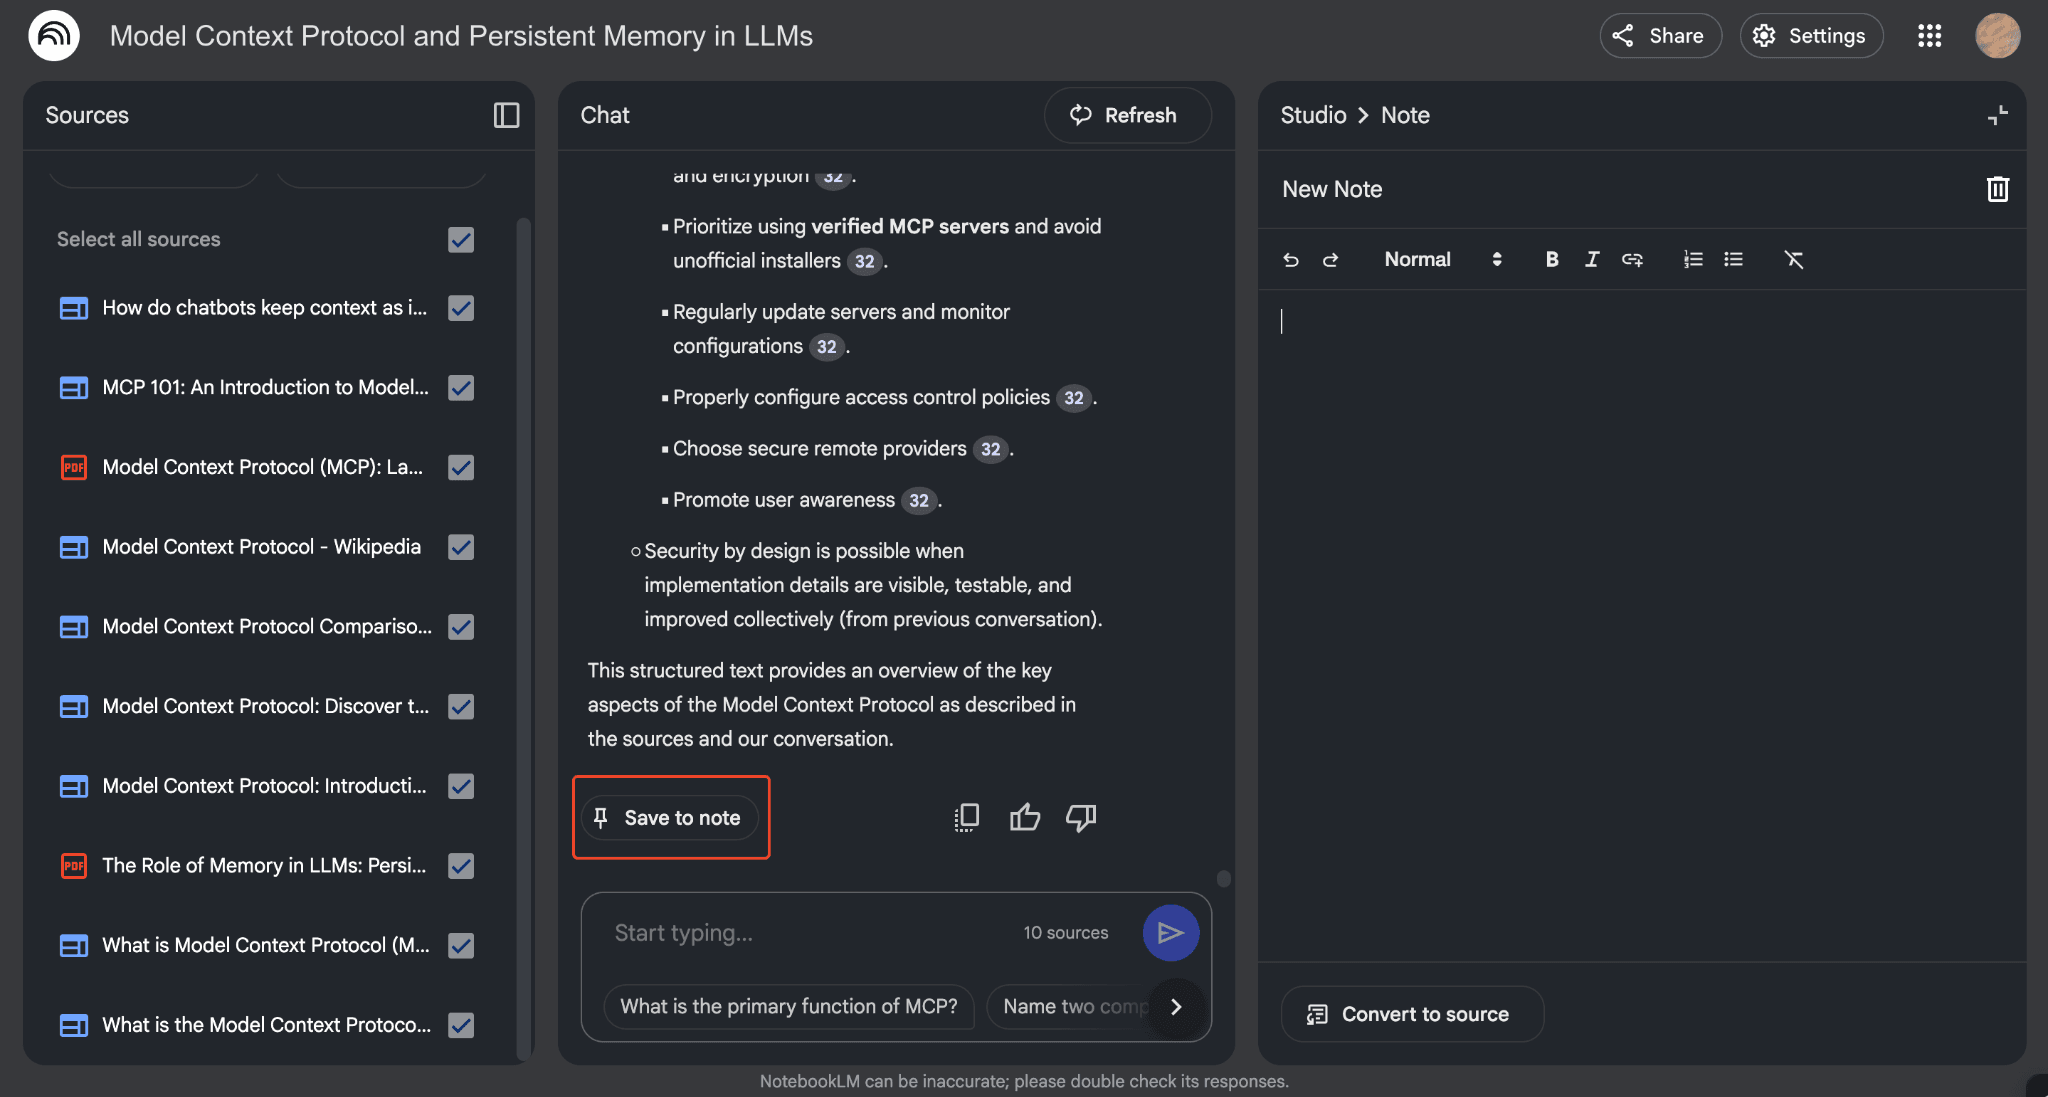Uncheck The Role of Memory in LLMs source
The height and width of the screenshot is (1097, 2048).
(461, 866)
